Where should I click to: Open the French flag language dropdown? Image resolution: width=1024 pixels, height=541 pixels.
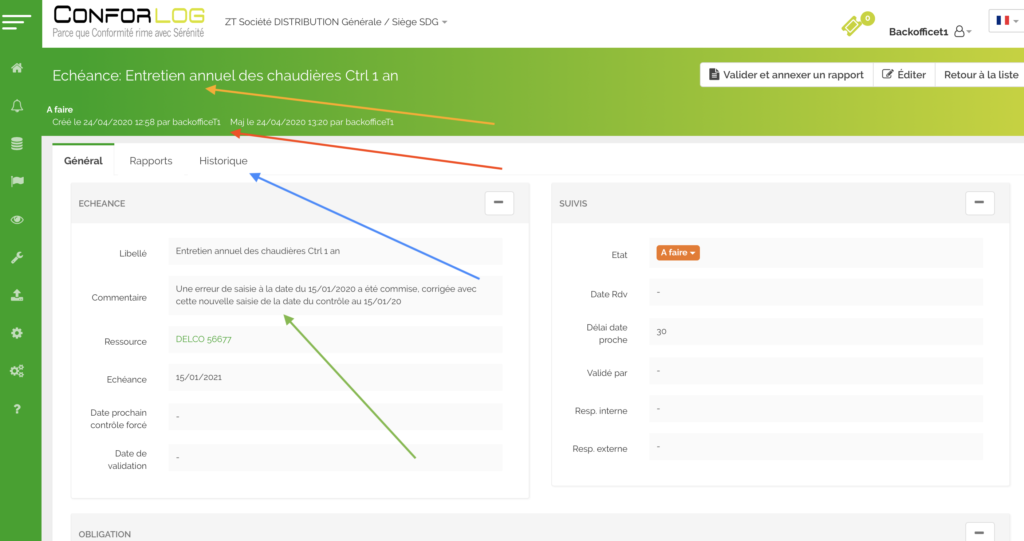1004,21
